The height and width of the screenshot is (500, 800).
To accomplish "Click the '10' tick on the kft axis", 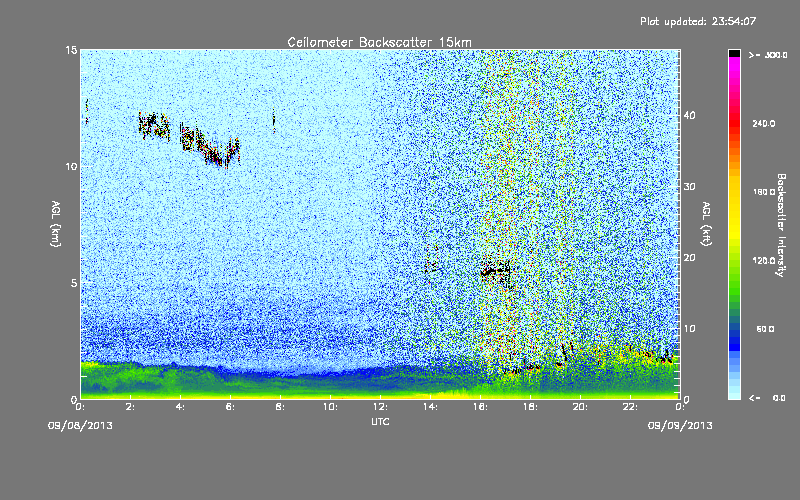I will coord(689,329).
